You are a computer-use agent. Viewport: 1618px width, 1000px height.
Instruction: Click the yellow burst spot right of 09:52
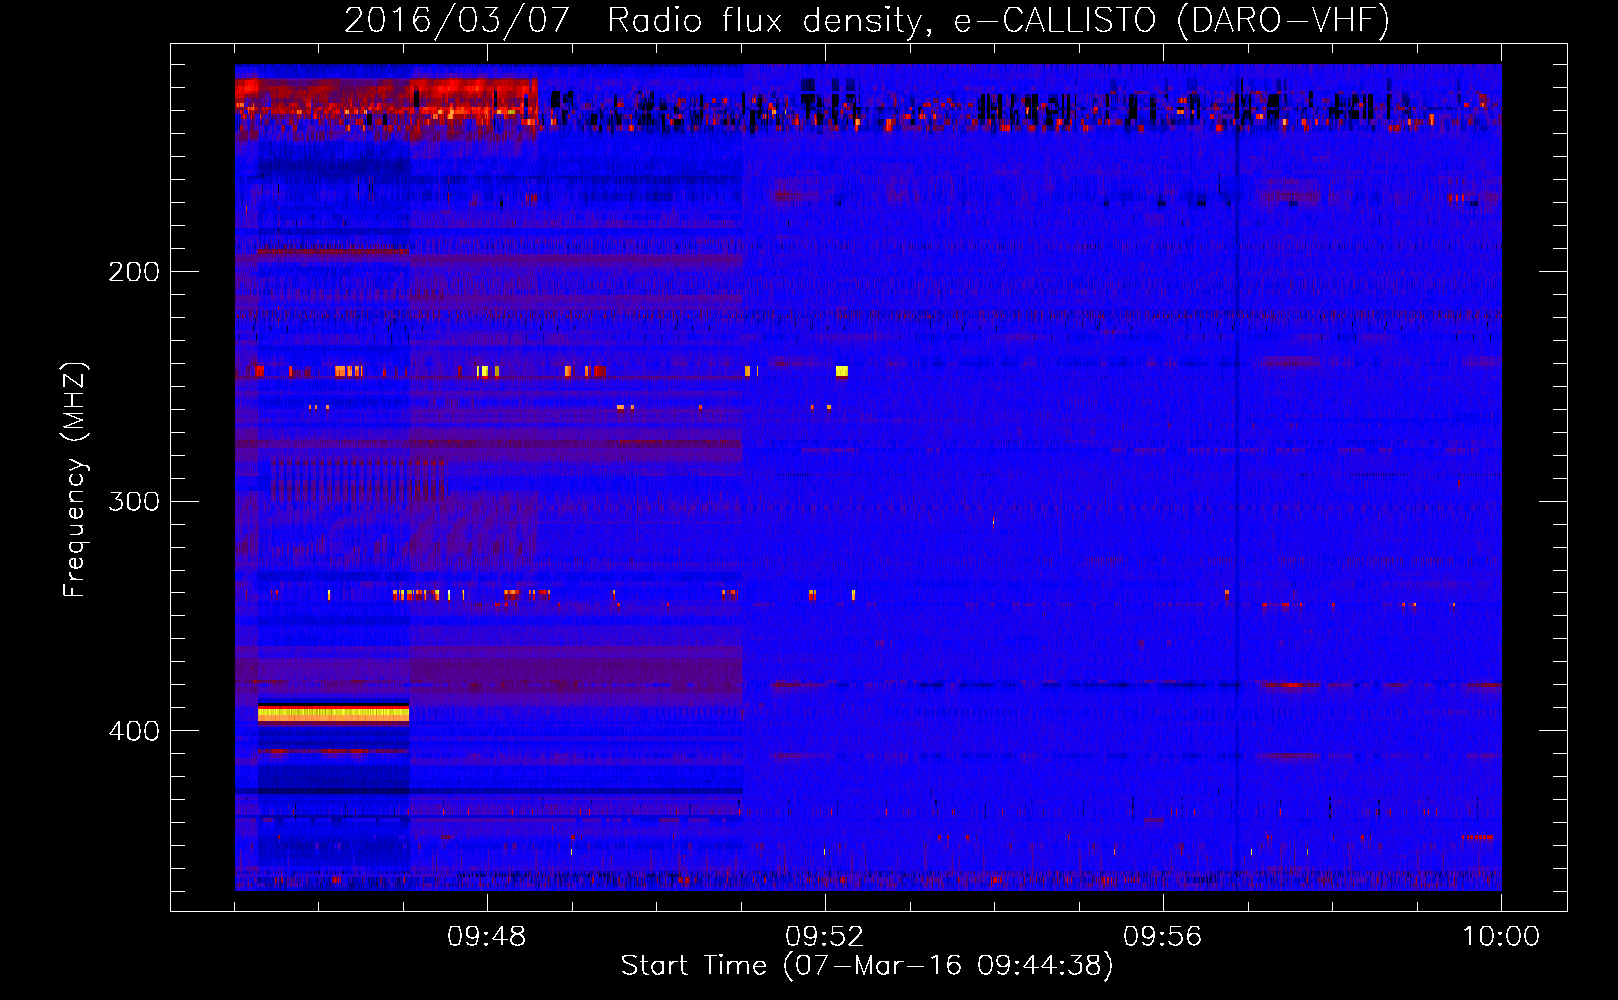[x=842, y=371]
